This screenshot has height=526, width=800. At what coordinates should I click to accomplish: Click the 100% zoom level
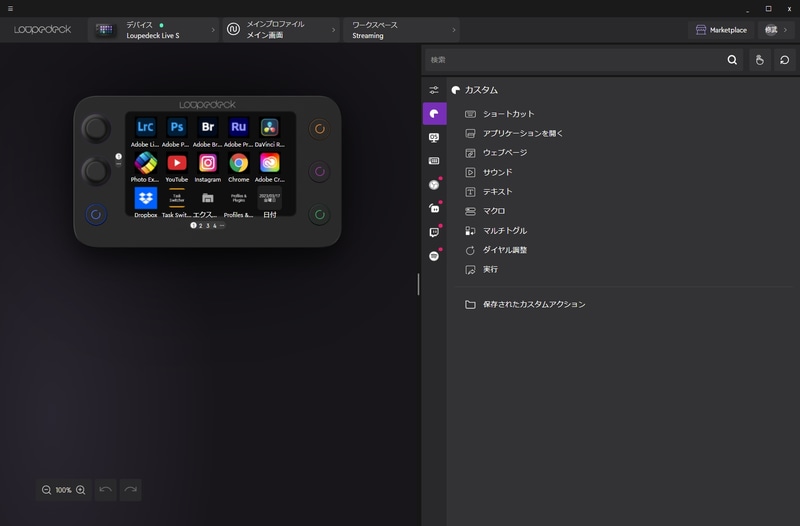coord(63,490)
